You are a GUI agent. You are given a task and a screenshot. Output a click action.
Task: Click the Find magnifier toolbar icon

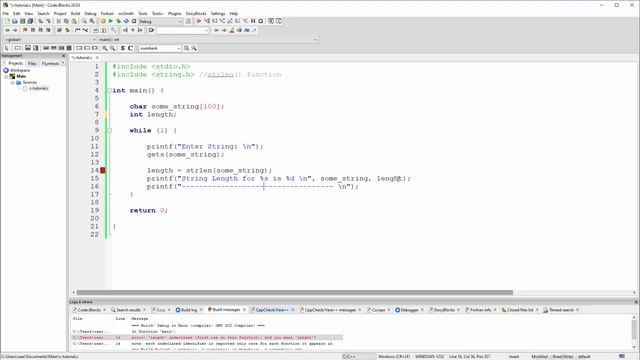click(x=84, y=21)
